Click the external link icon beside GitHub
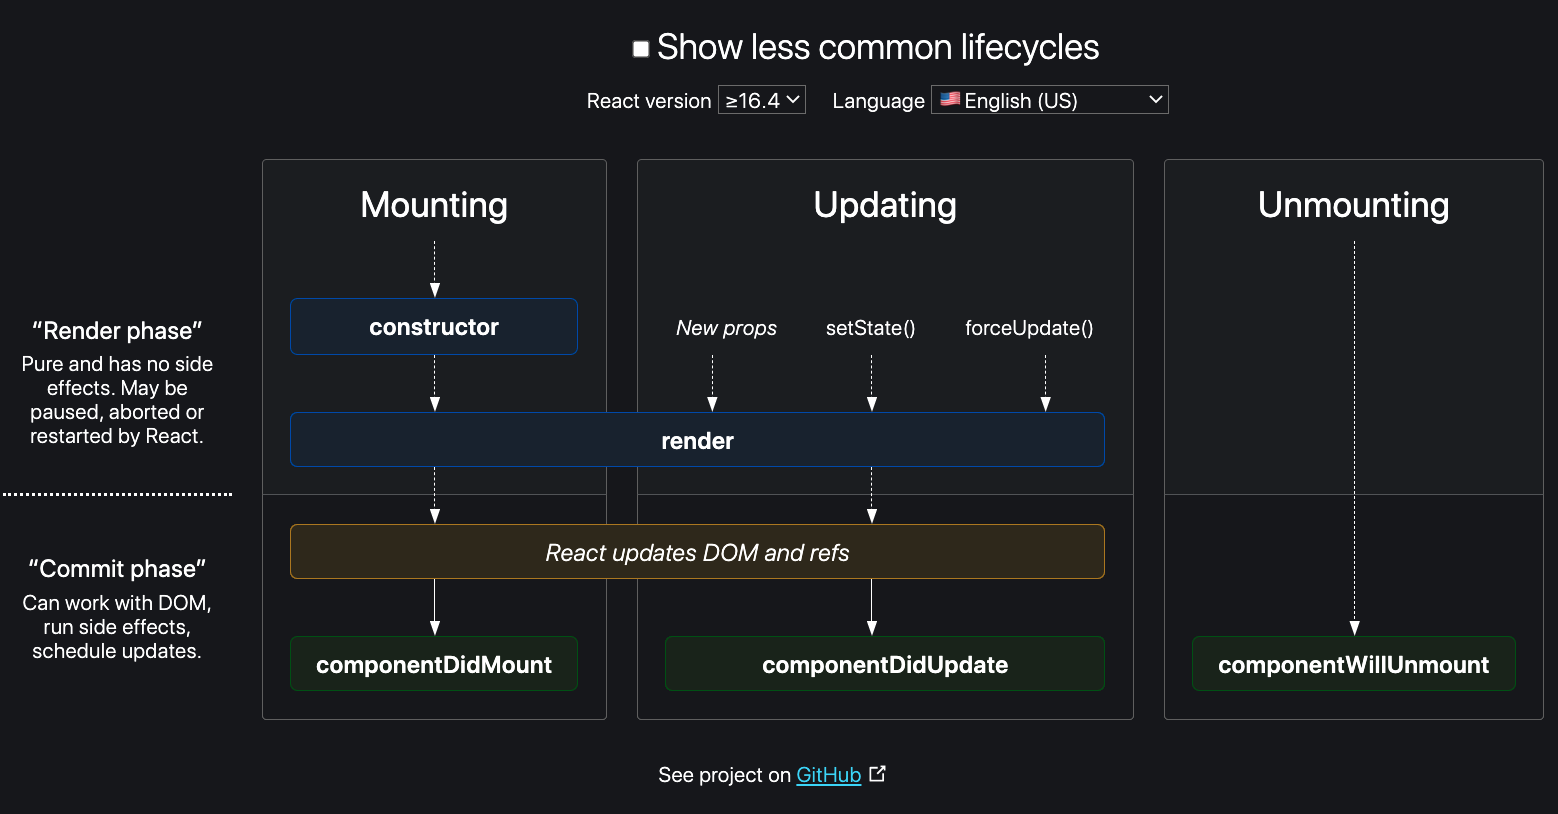1558x814 pixels. pos(877,773)
